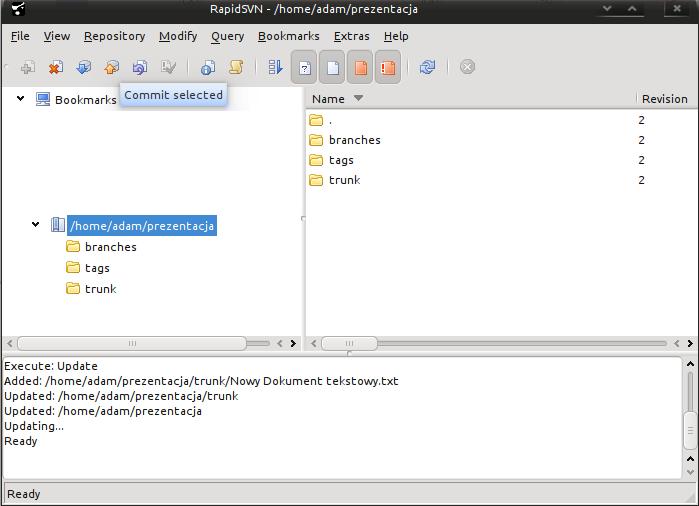Open the Extras menu
The width and height of the screenshot is (699, 506).
(352, 36)
